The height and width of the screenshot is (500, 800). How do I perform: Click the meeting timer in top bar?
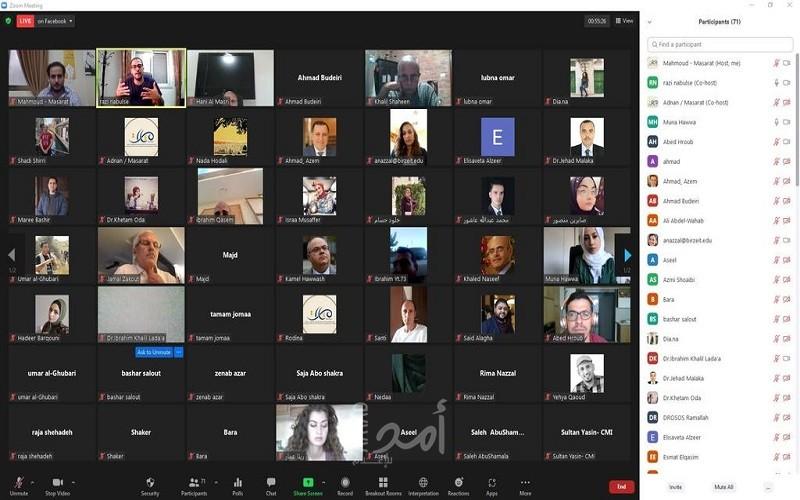597,21
